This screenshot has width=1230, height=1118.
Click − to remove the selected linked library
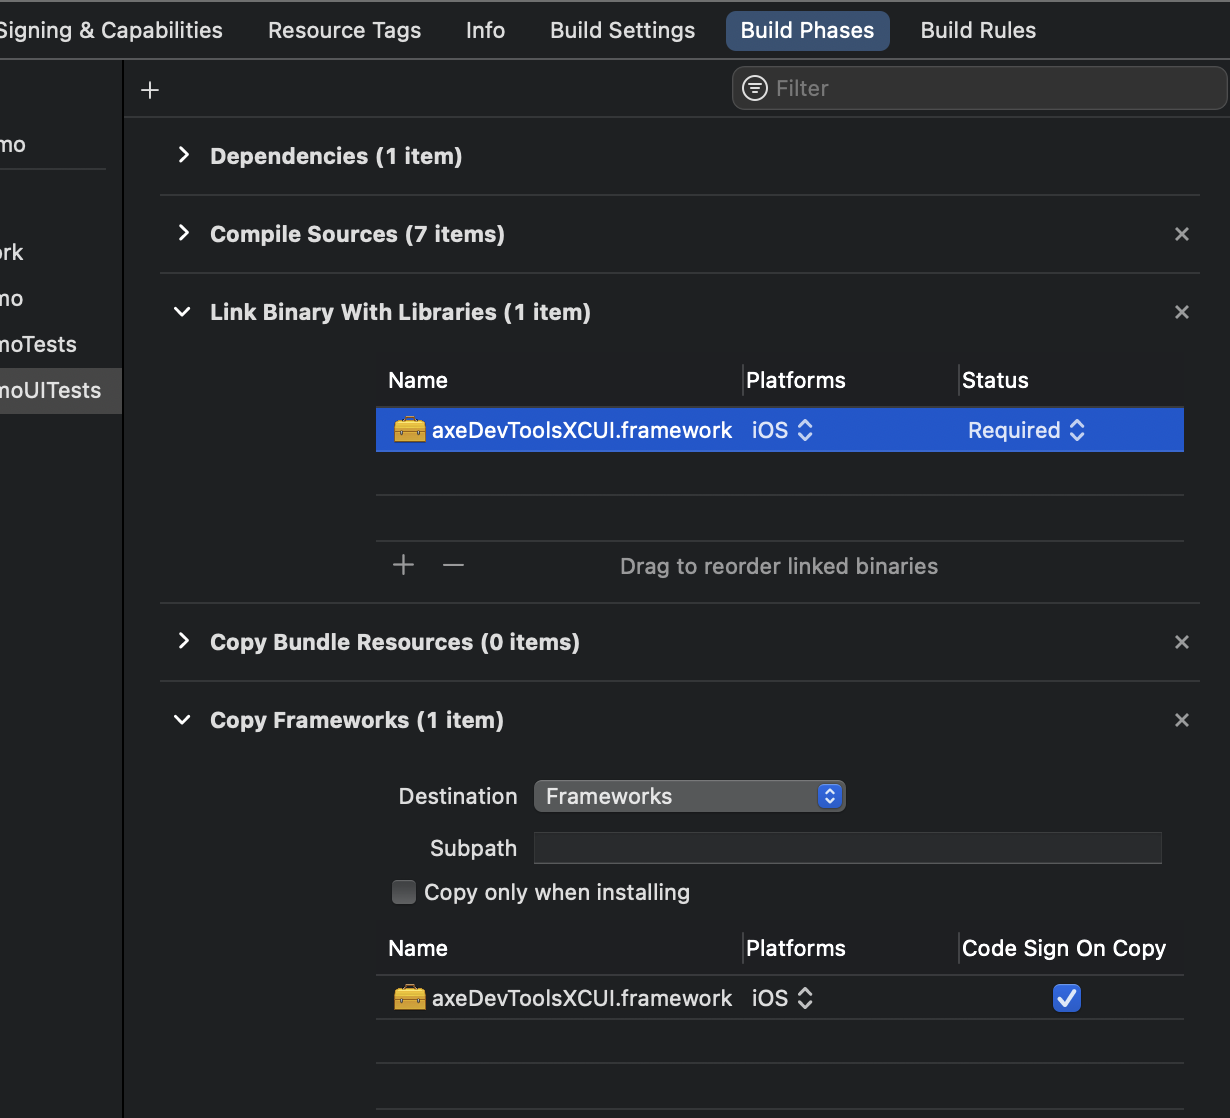453,564
